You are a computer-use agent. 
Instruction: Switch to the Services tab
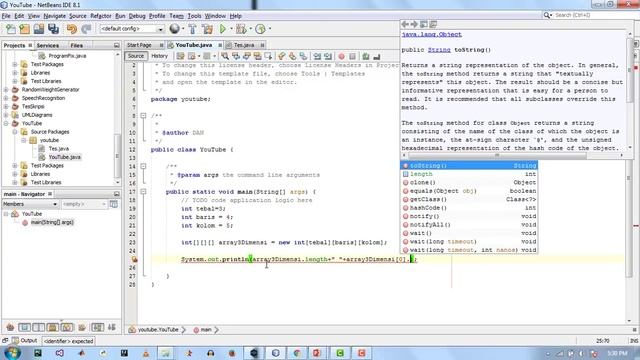[48, 45]
